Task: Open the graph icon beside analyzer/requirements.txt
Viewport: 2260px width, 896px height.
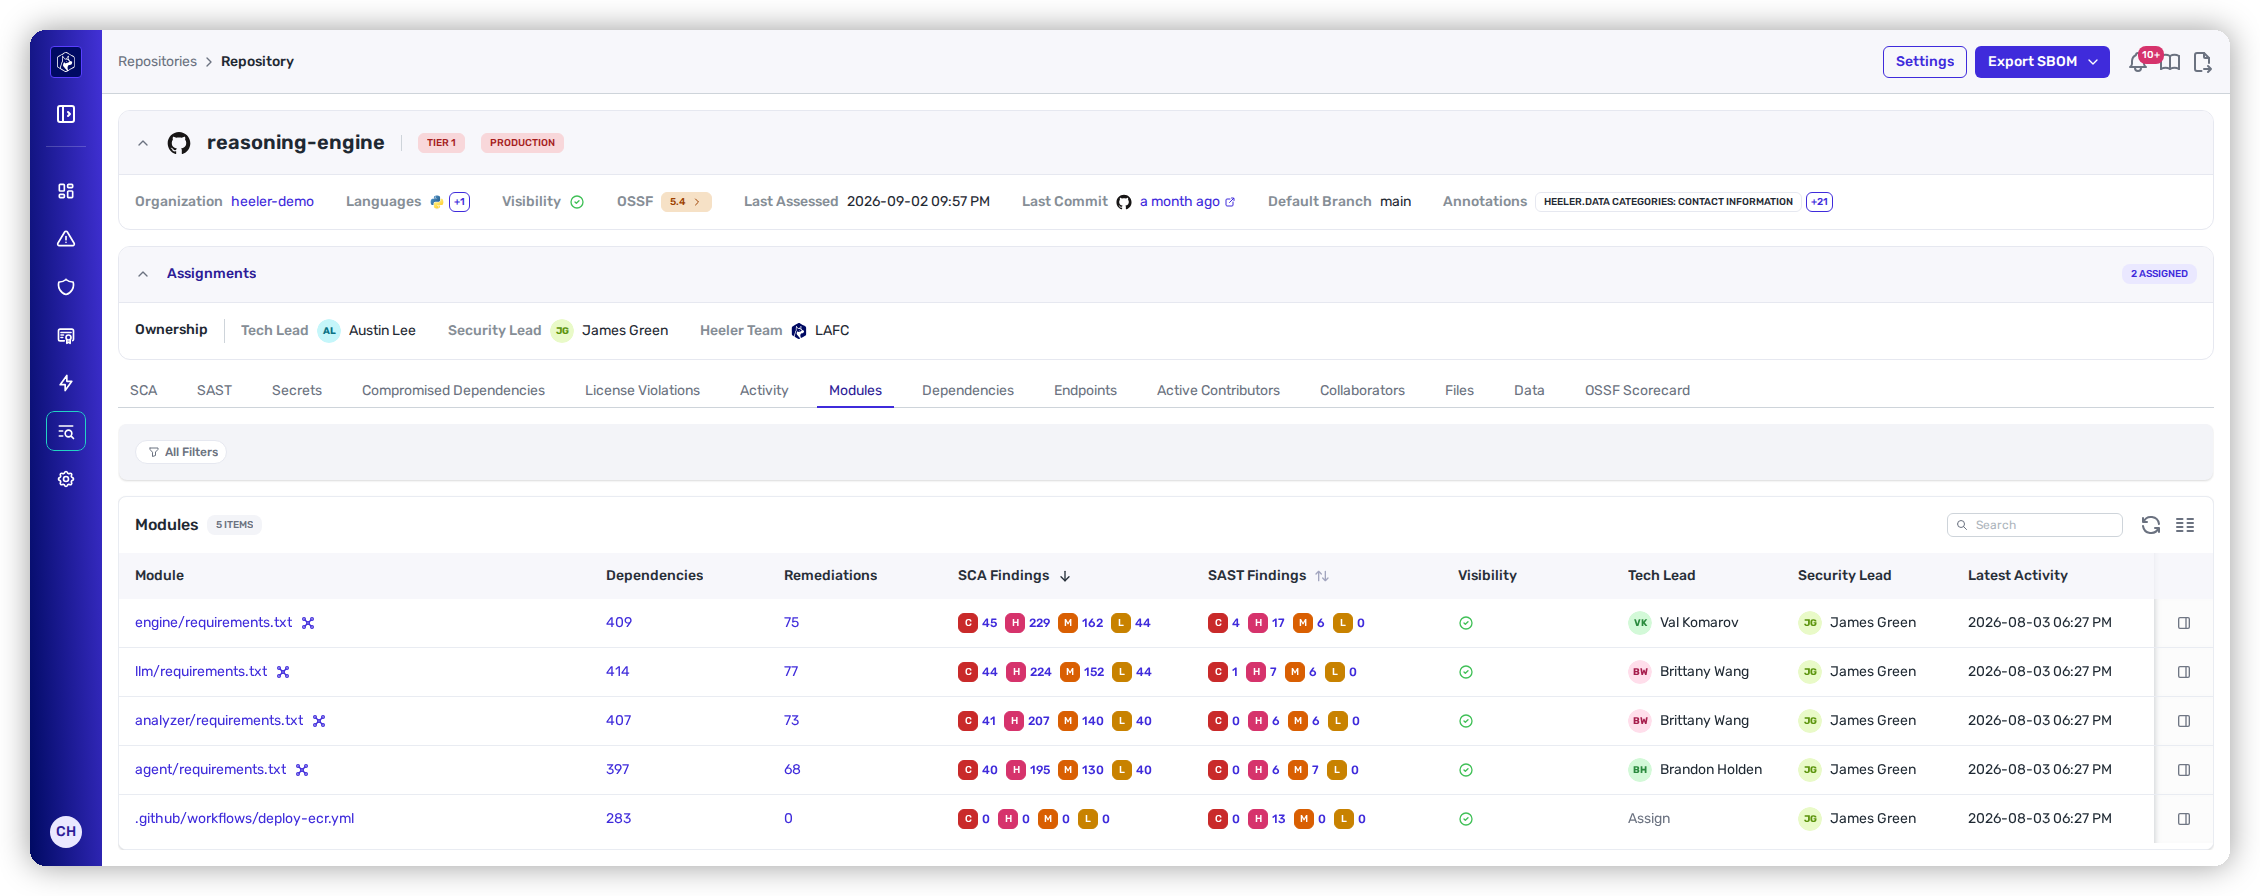Action: point(319,721)
